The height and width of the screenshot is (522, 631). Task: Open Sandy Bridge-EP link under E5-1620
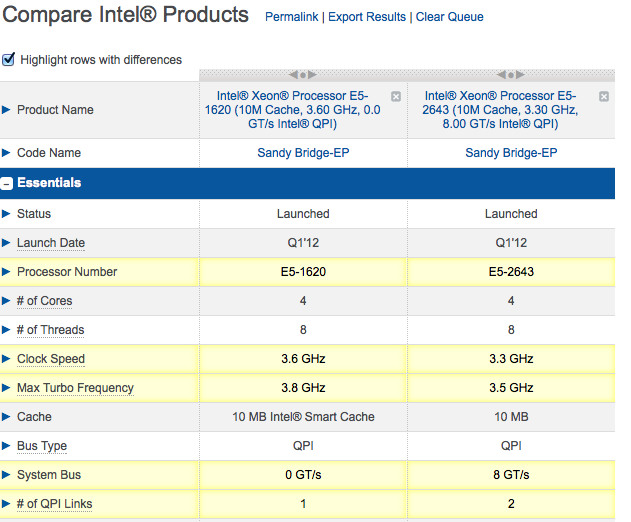(303, 153)
